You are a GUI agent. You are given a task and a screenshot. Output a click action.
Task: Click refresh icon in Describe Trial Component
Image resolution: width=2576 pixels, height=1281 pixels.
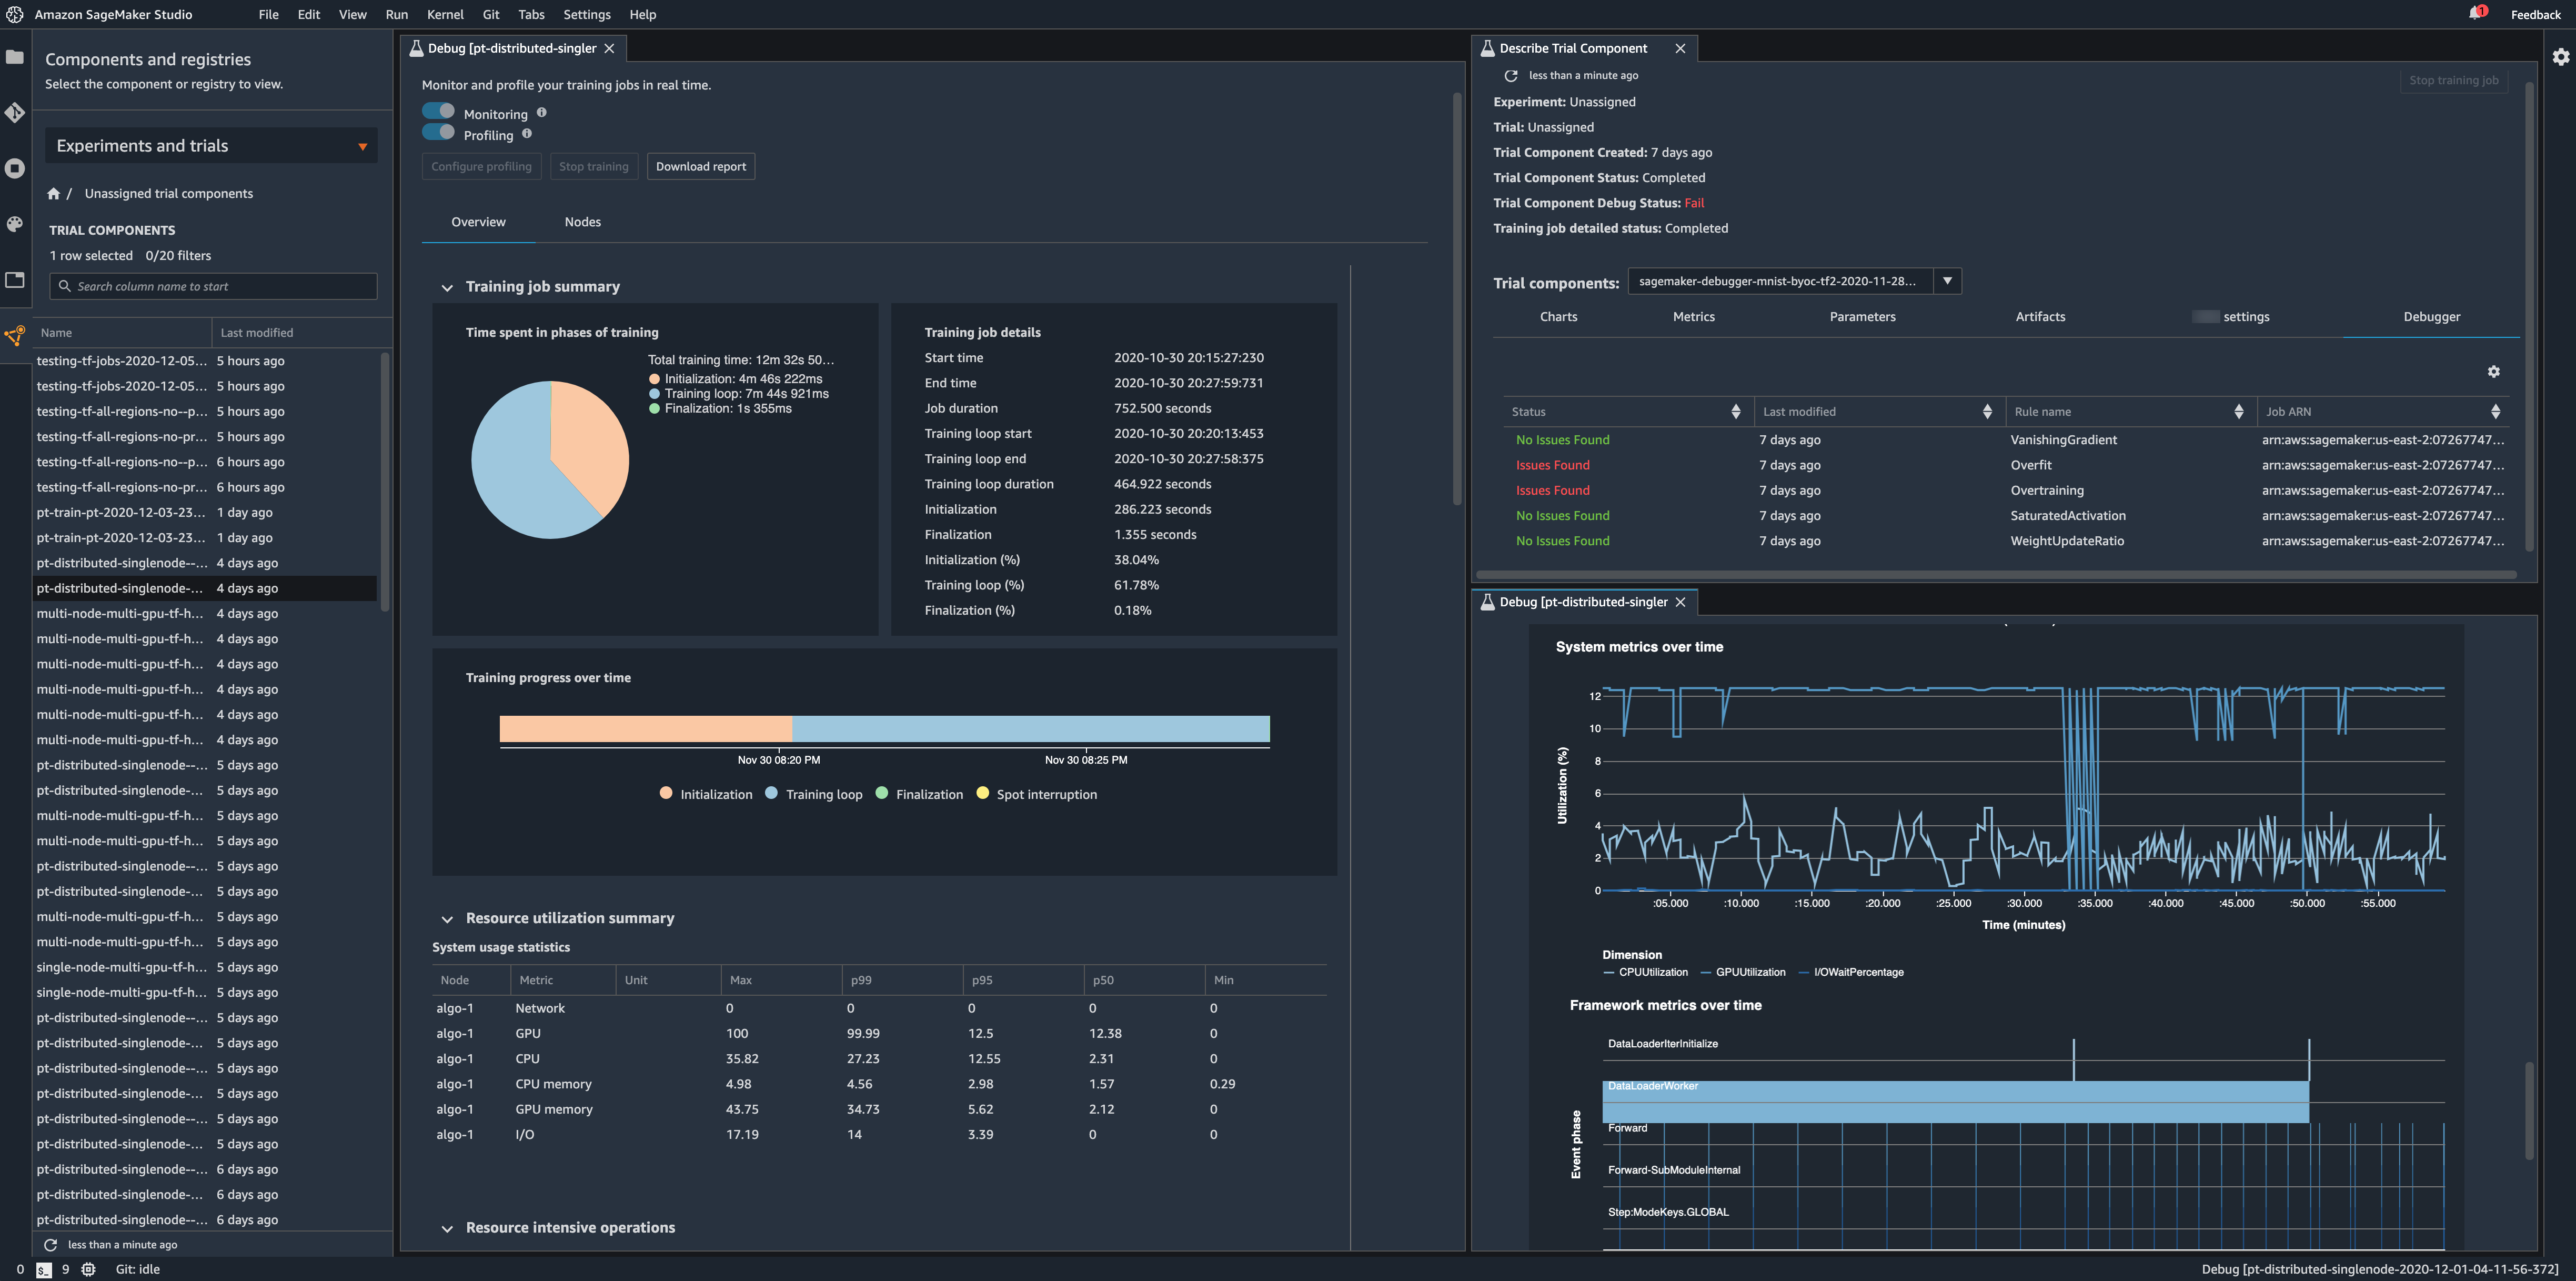coord(1511,76)
